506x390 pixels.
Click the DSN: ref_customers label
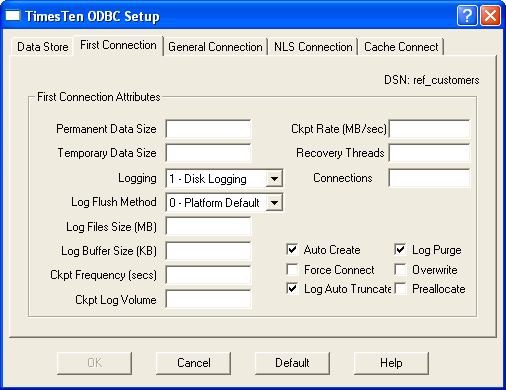pyautogui.click(x=432, y=80)
